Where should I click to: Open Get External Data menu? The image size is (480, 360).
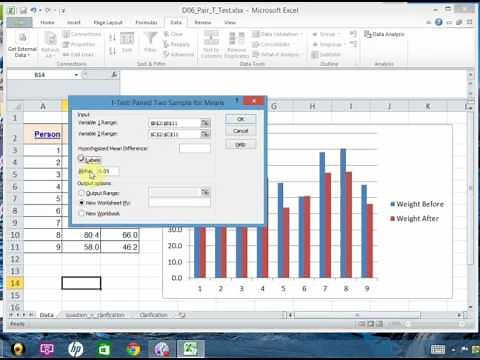click(x=22, y=45)
